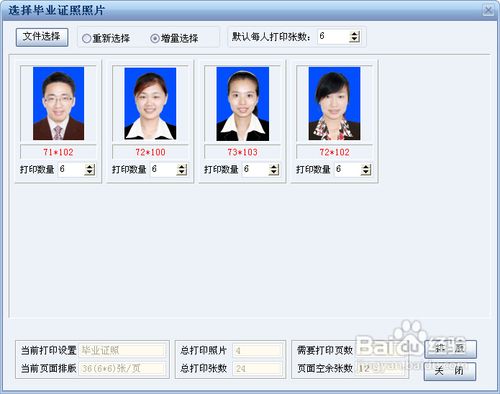Select the woman's photo labeled 72*102
This screenshot has height=394, width=500.
click(x=334, y=103)
